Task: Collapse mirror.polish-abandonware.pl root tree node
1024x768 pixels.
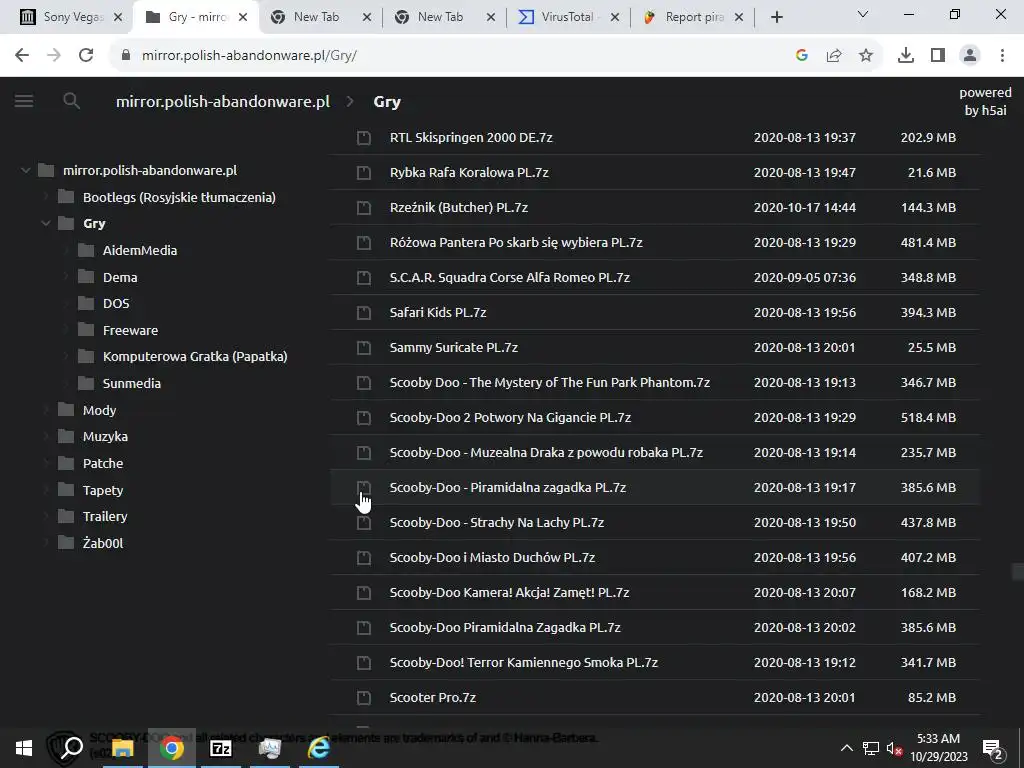Action: pos(25,170)
